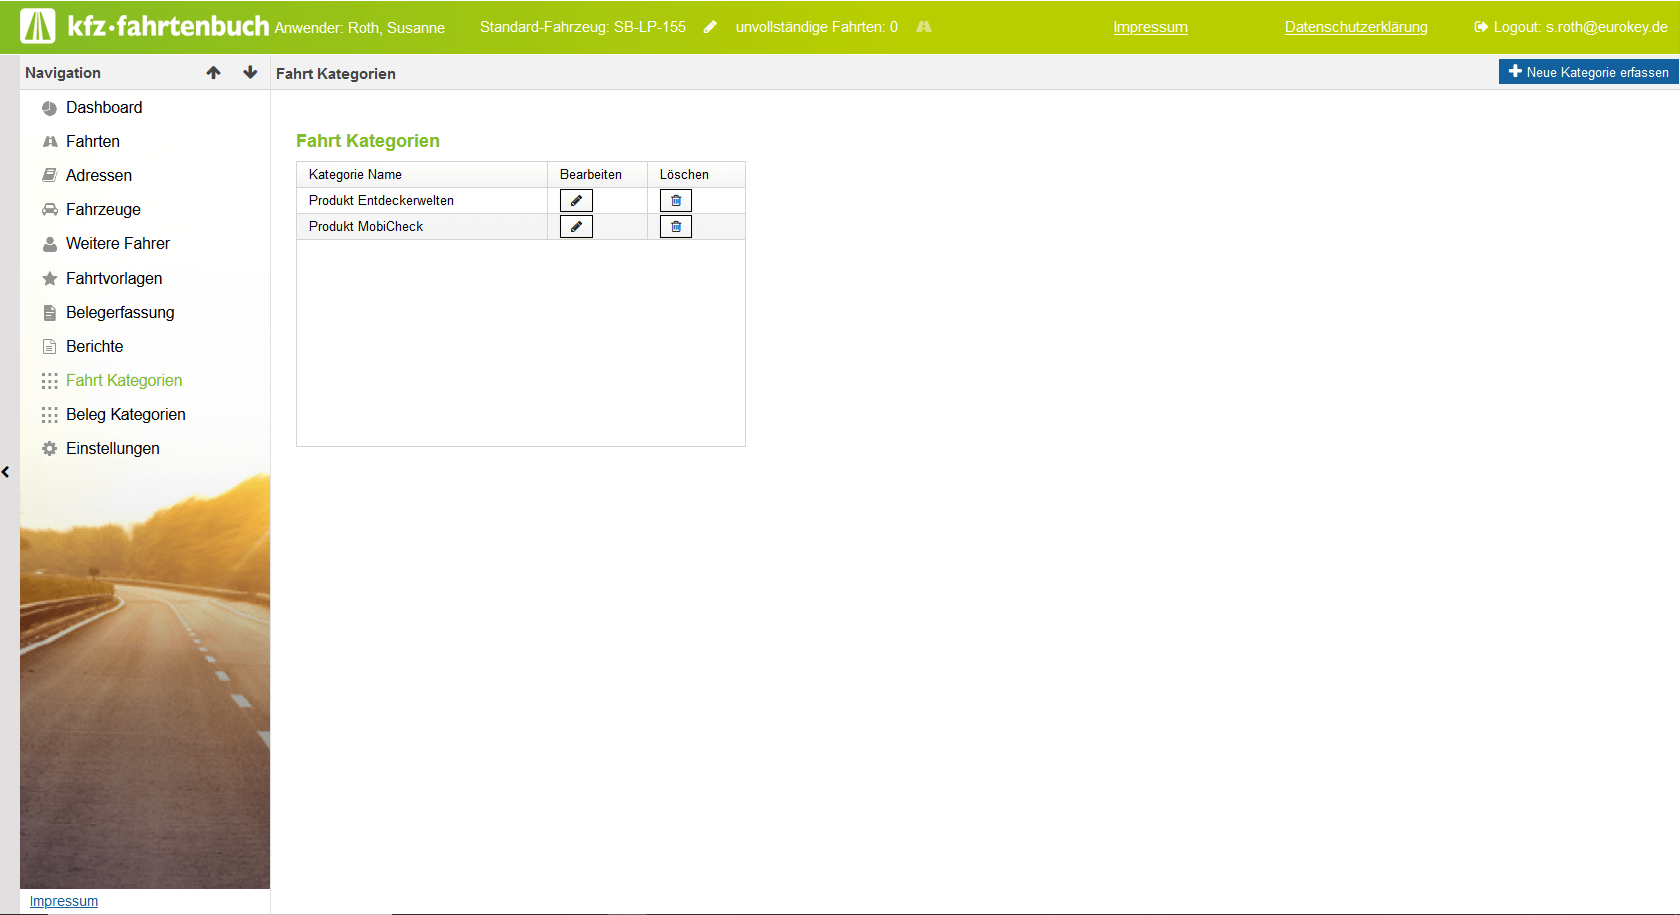Screen dimensions: 1680x915
Task: Collapse the sidebar with the left chevron
Action: click(6, 472)
